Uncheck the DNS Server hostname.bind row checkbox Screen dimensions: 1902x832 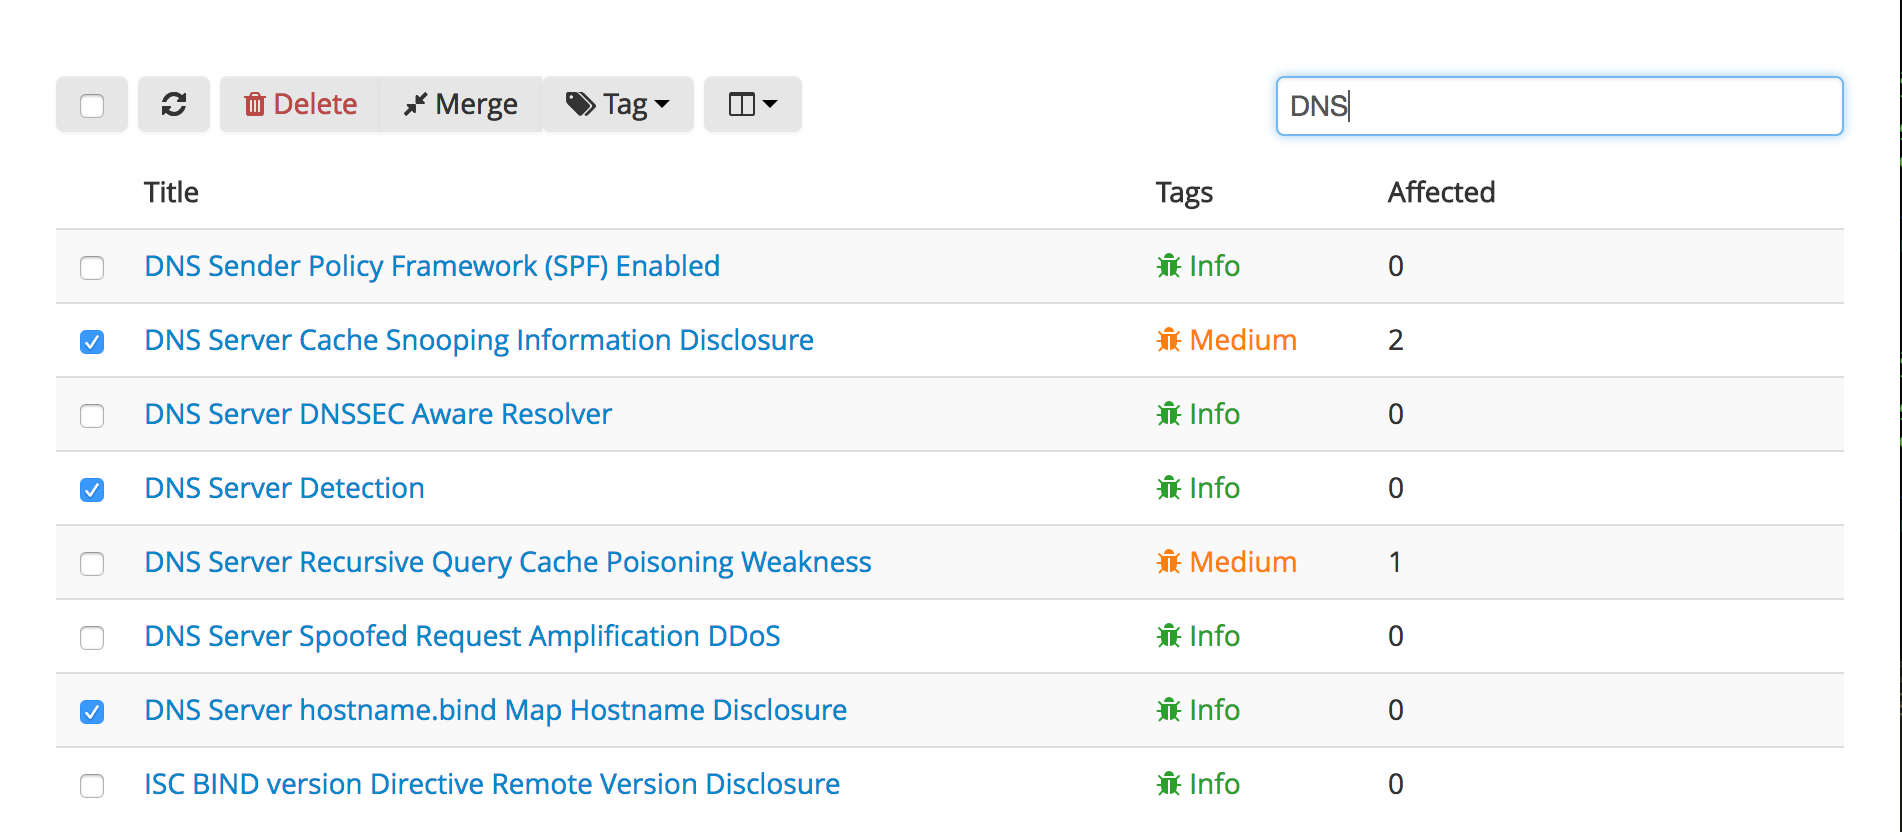pos(91,711)
